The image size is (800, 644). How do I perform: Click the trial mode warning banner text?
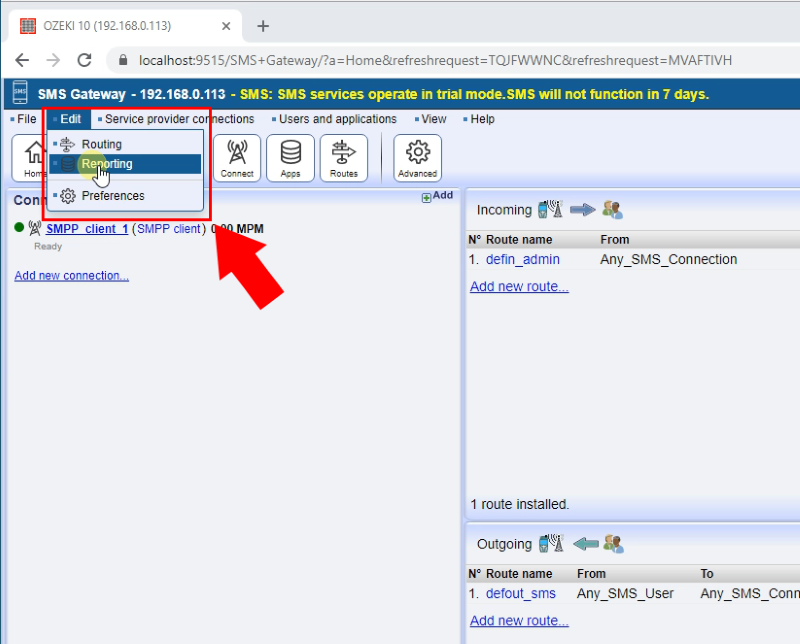474,94
